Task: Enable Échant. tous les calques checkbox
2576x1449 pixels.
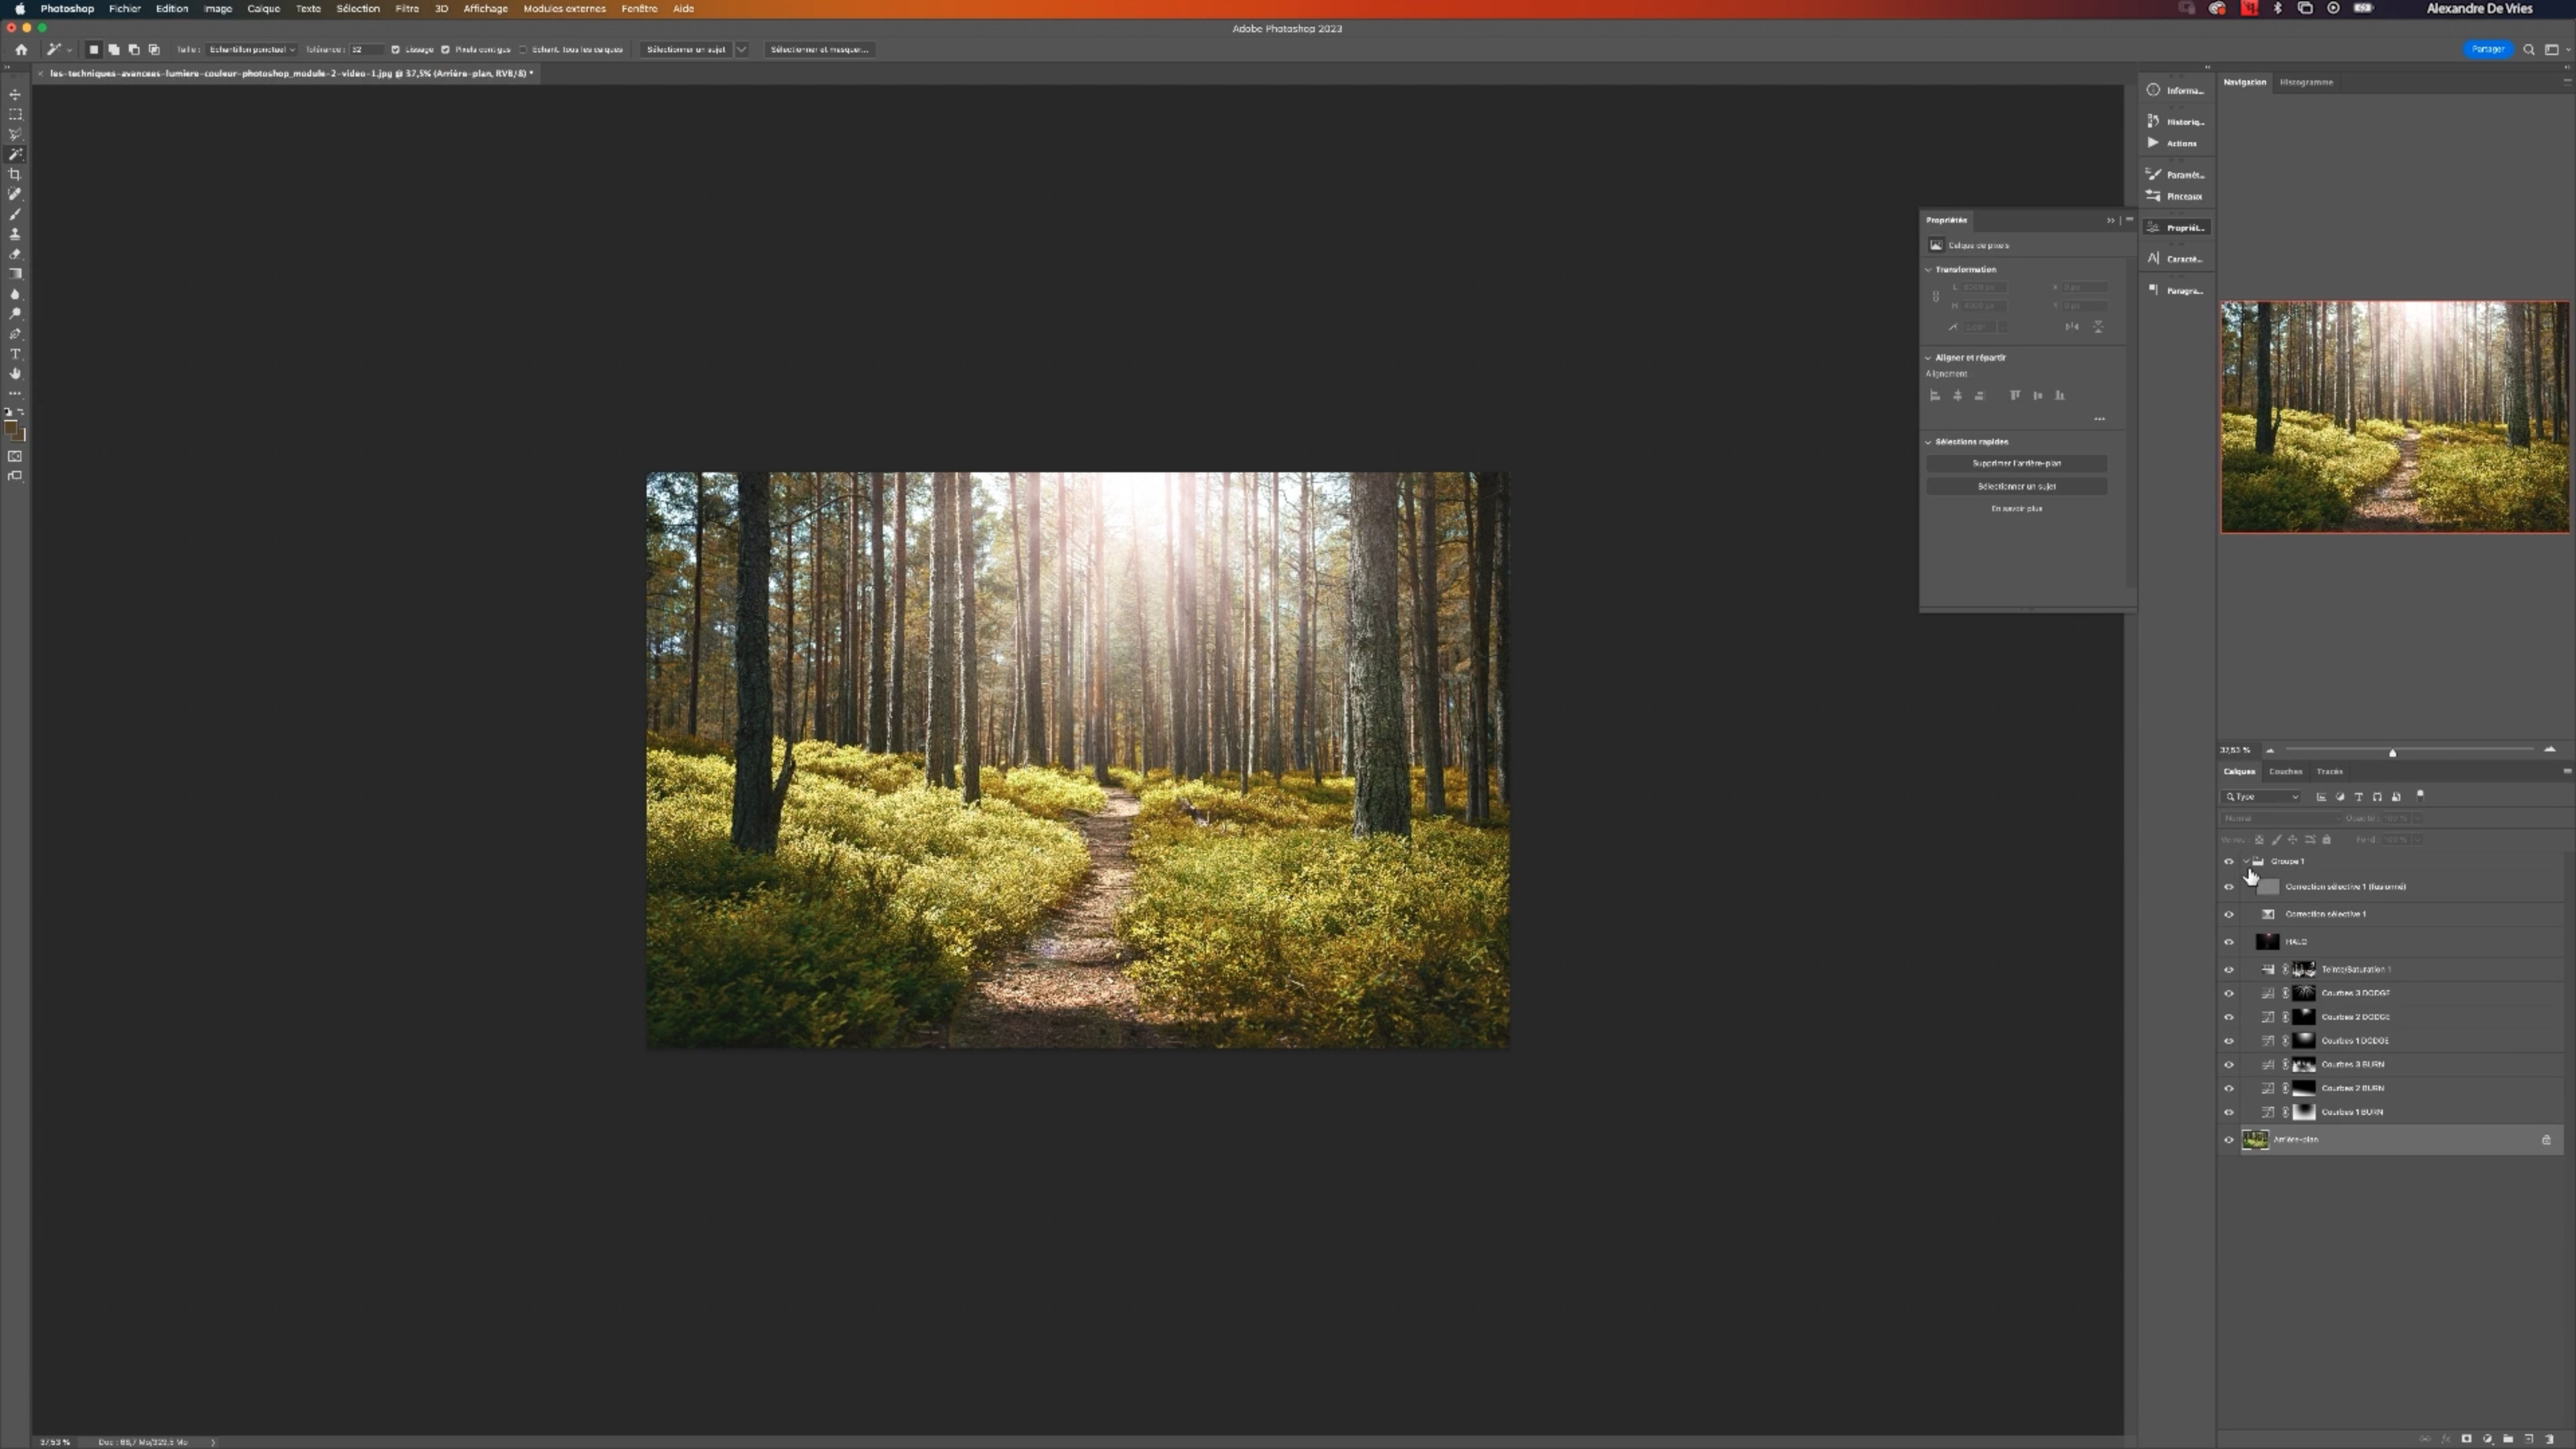Action: click(523, 49)
